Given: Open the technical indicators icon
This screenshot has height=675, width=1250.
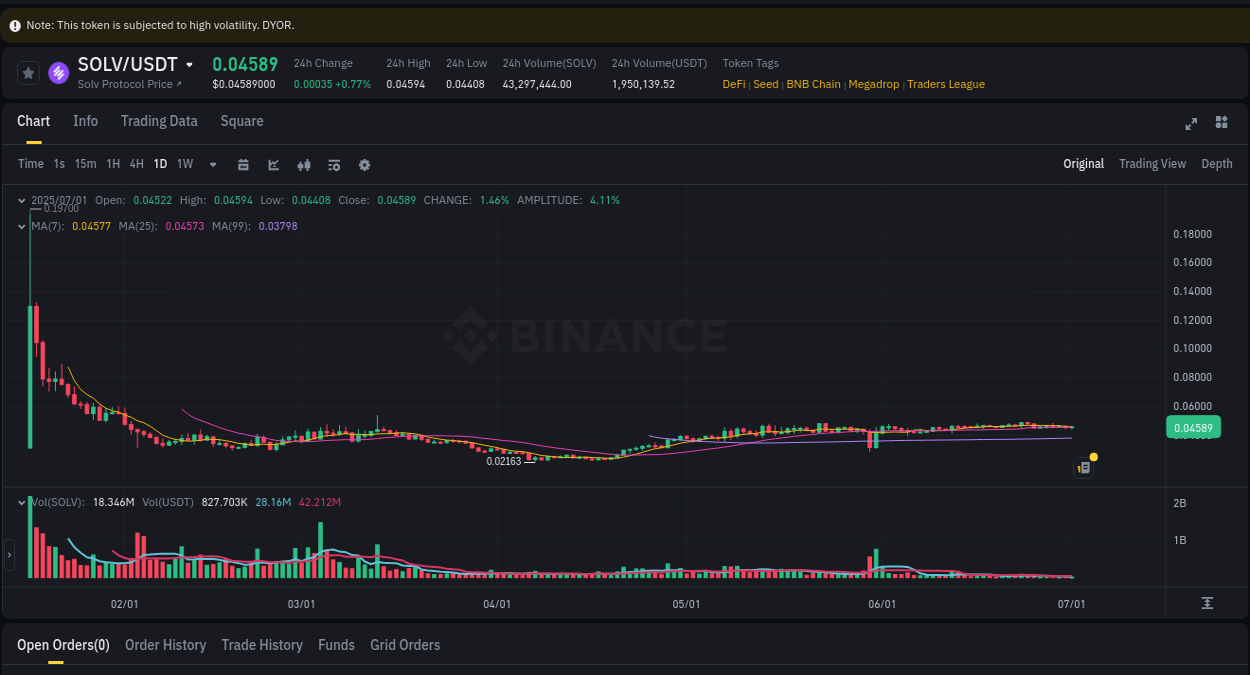Looking at the screenshot, I should 334,164.
